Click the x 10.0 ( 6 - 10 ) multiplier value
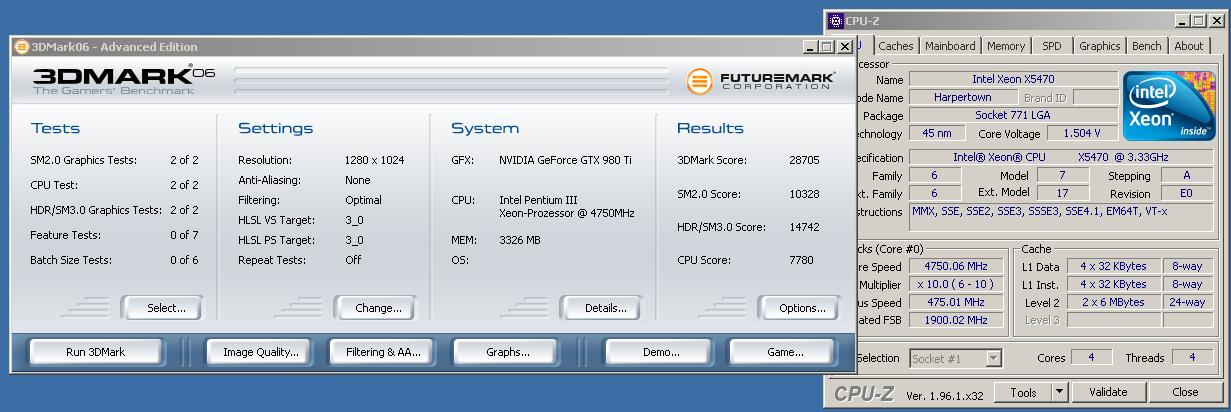Viewport: 1231px width, 412px height. tap(956, 285)
